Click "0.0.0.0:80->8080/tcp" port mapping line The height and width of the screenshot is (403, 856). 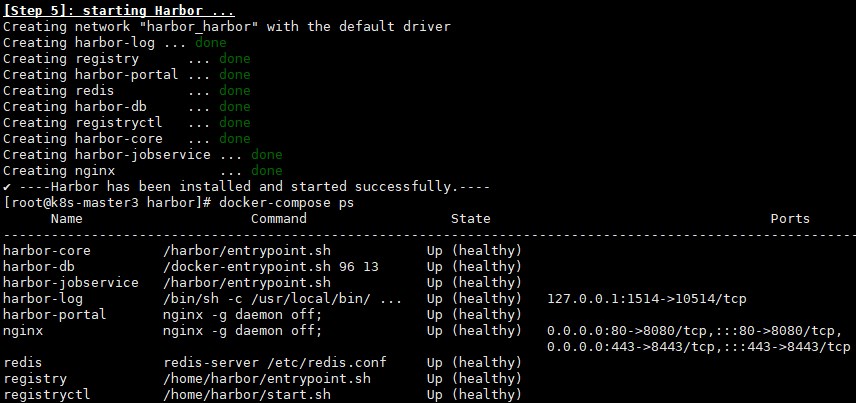point(694,331)
